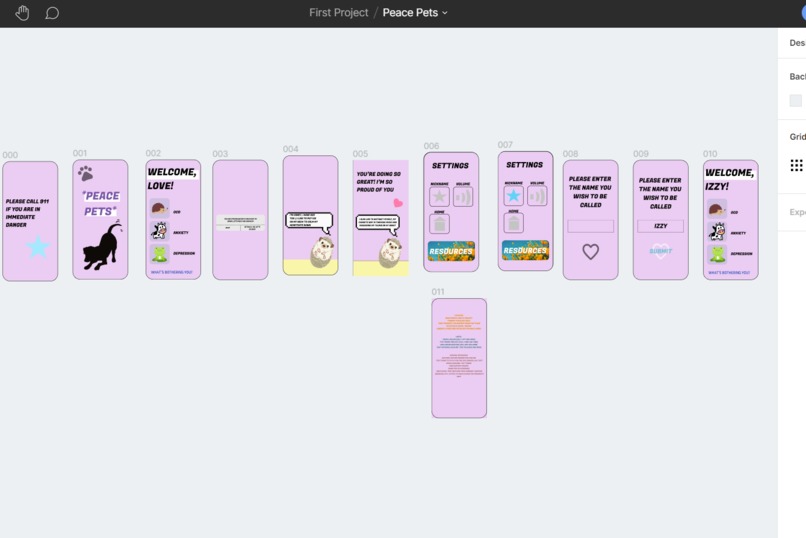Click the frame label 007

click(x=505, y=145)
